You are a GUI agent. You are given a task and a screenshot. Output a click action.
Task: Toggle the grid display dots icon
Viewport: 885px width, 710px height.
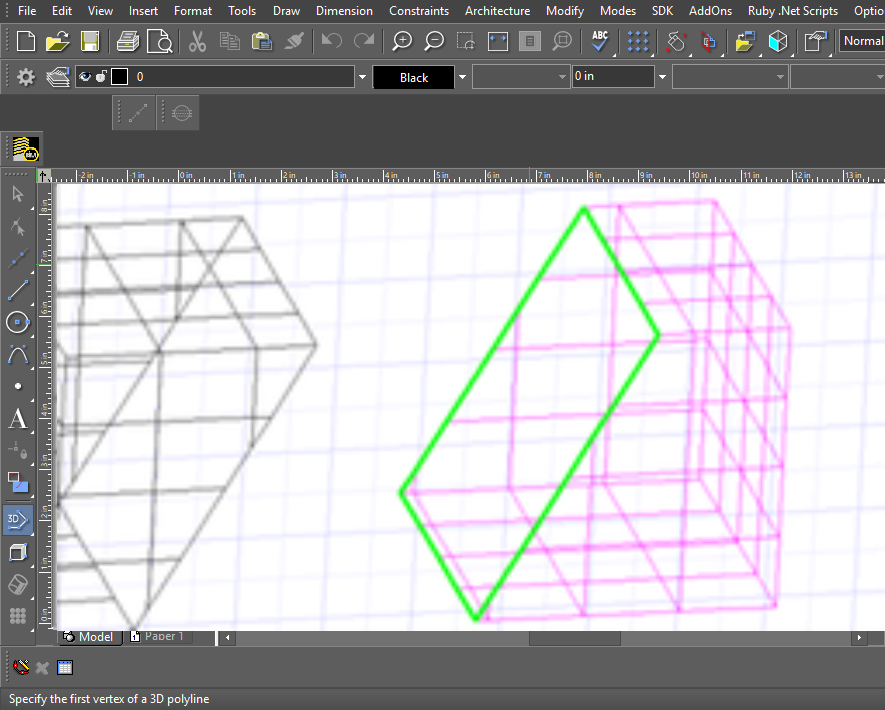pyautogui.click(x=638, y=41)
